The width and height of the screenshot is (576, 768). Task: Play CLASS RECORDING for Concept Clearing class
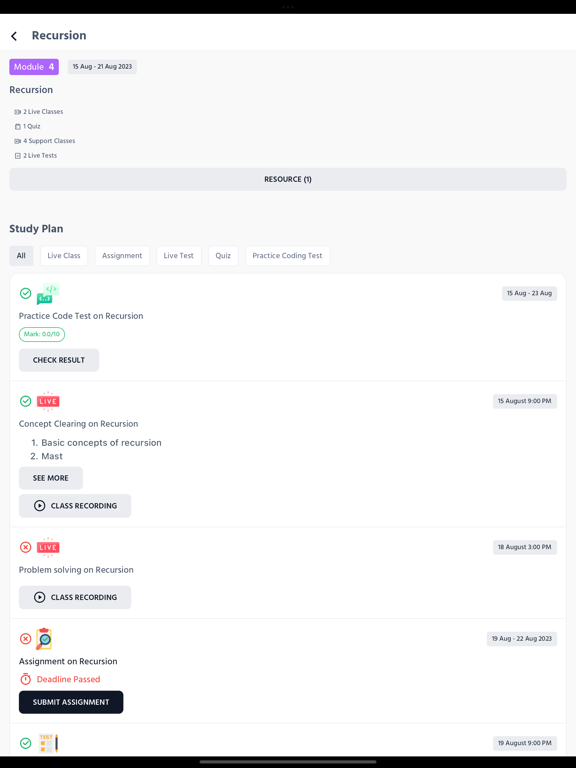pyautogui.click(x=75, y=506)
